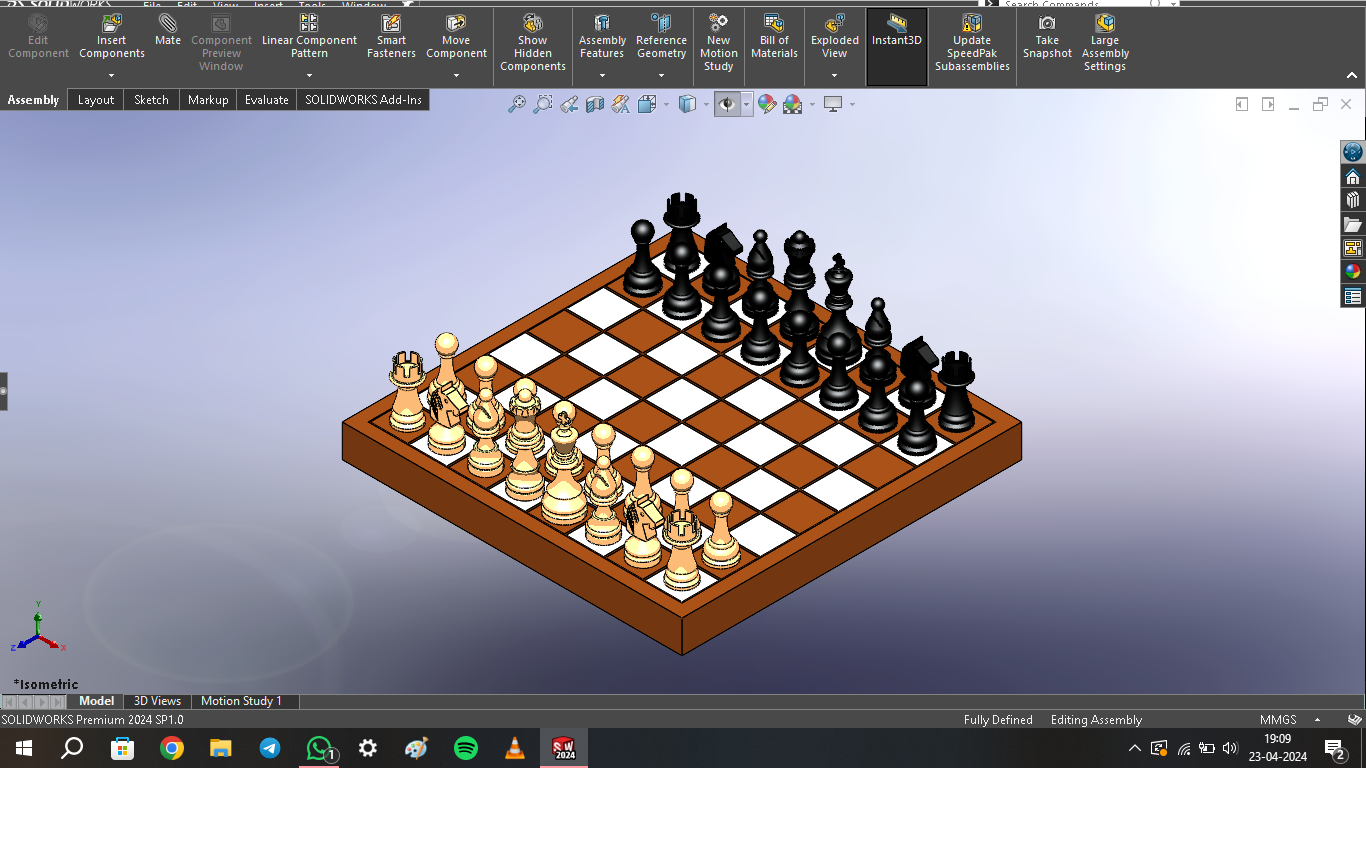The width and height of the screenshot is (1366, 865).
Task: Switch to the Motion Study 1 tab
Action: click(x=244, y=701)
